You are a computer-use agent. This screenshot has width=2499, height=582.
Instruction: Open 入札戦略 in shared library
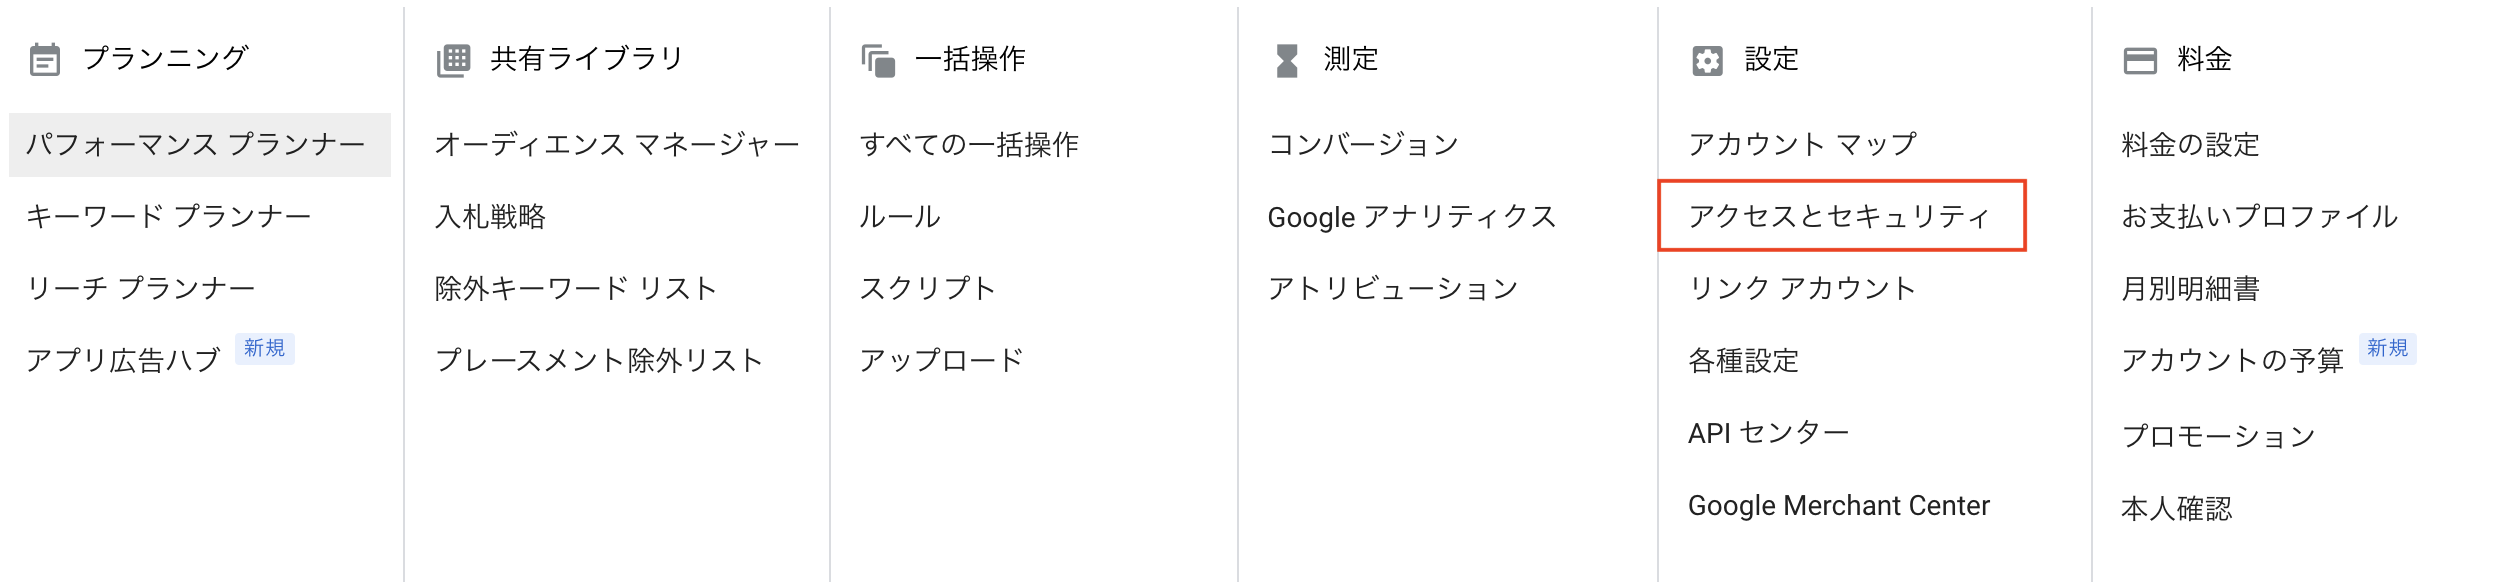[491, 217]
